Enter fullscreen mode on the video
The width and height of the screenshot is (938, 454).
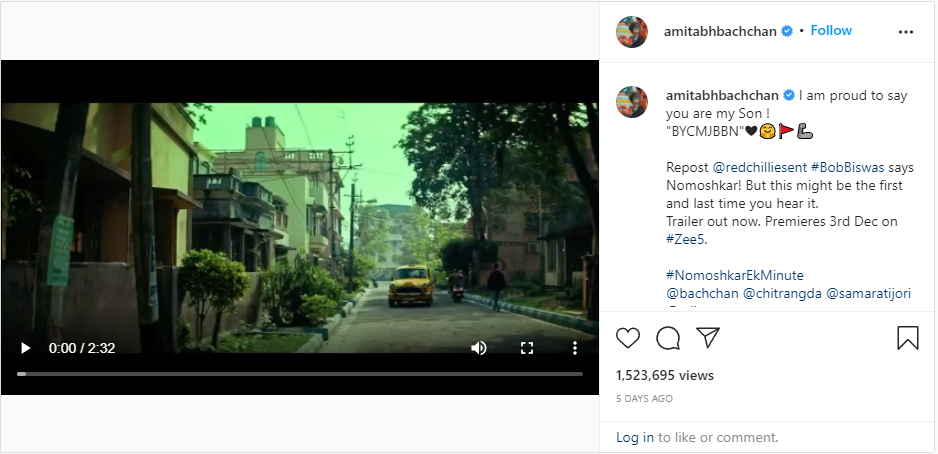[x=526, y=348]
